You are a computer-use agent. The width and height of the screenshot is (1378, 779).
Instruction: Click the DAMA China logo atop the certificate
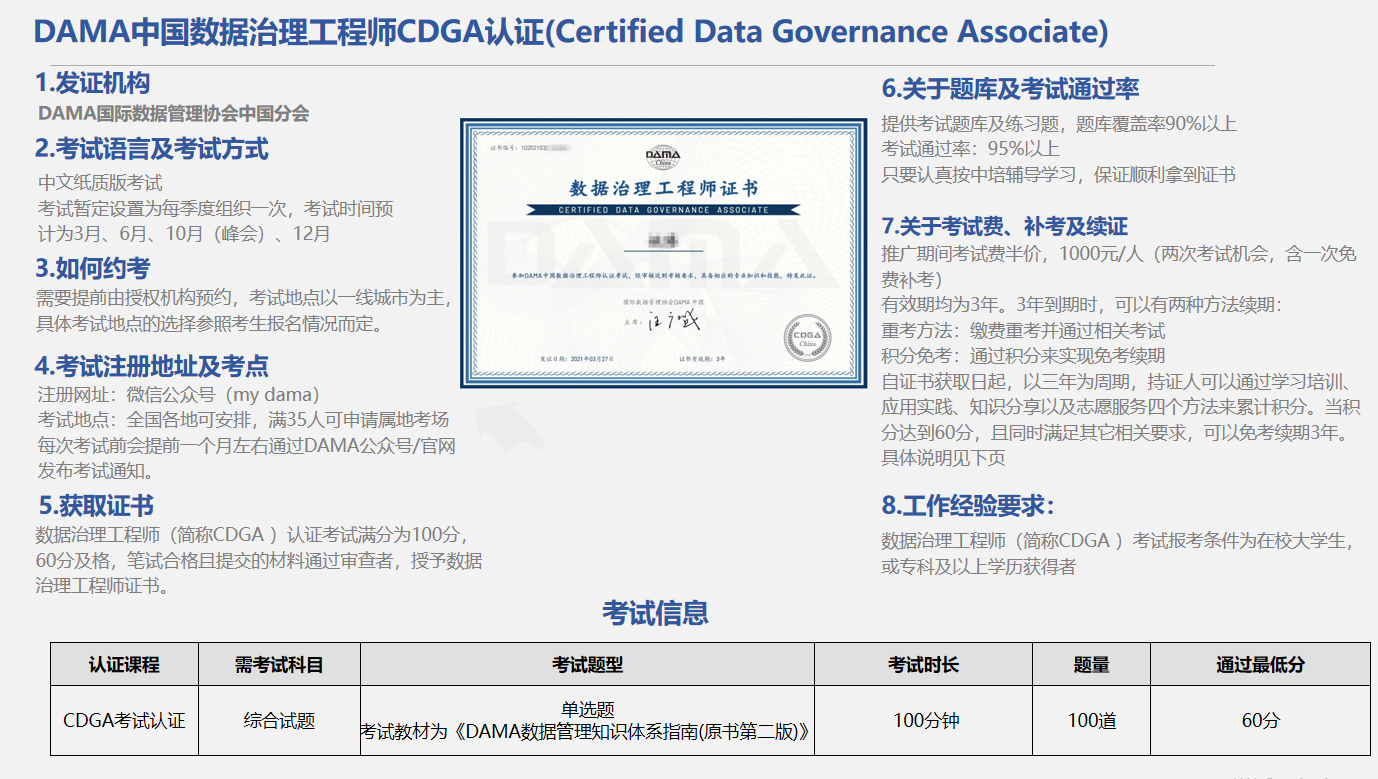point(662,158)
